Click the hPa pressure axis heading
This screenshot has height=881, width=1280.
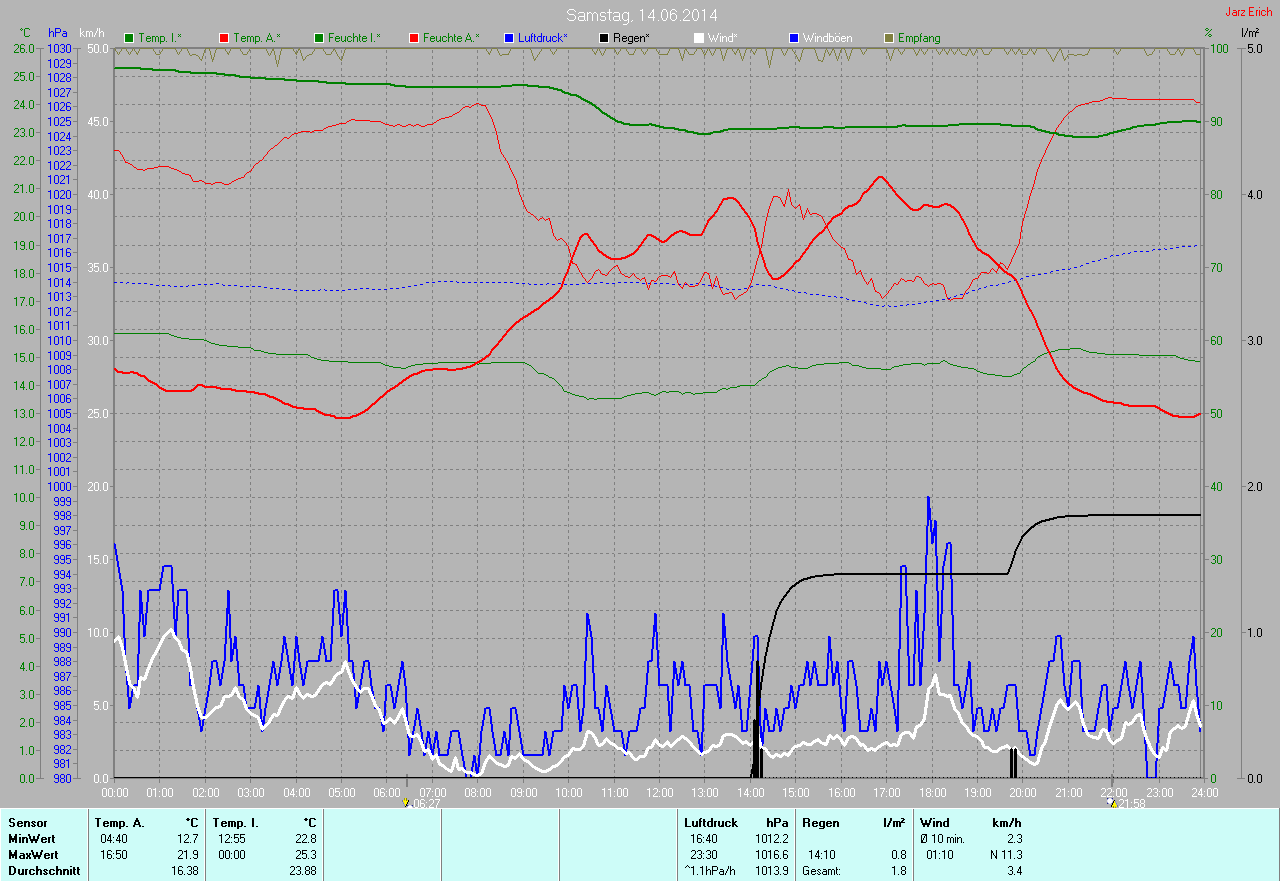(58, 33)
